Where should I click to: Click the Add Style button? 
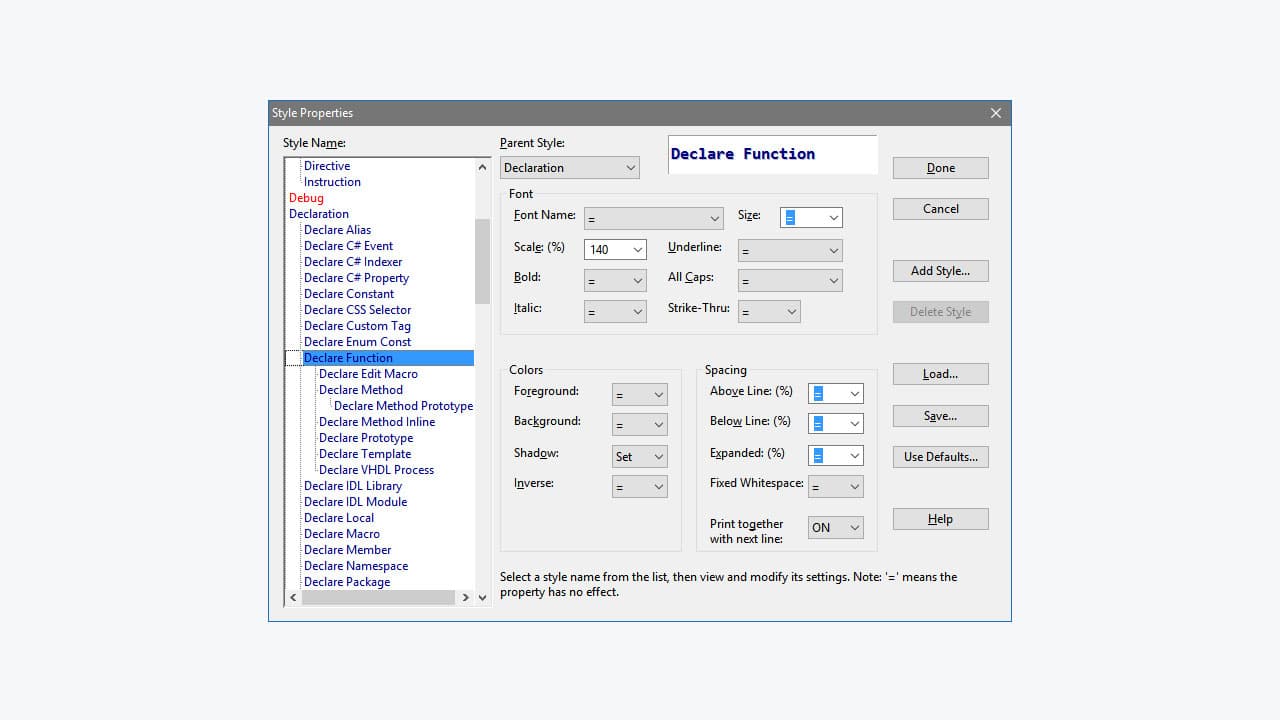940,270
